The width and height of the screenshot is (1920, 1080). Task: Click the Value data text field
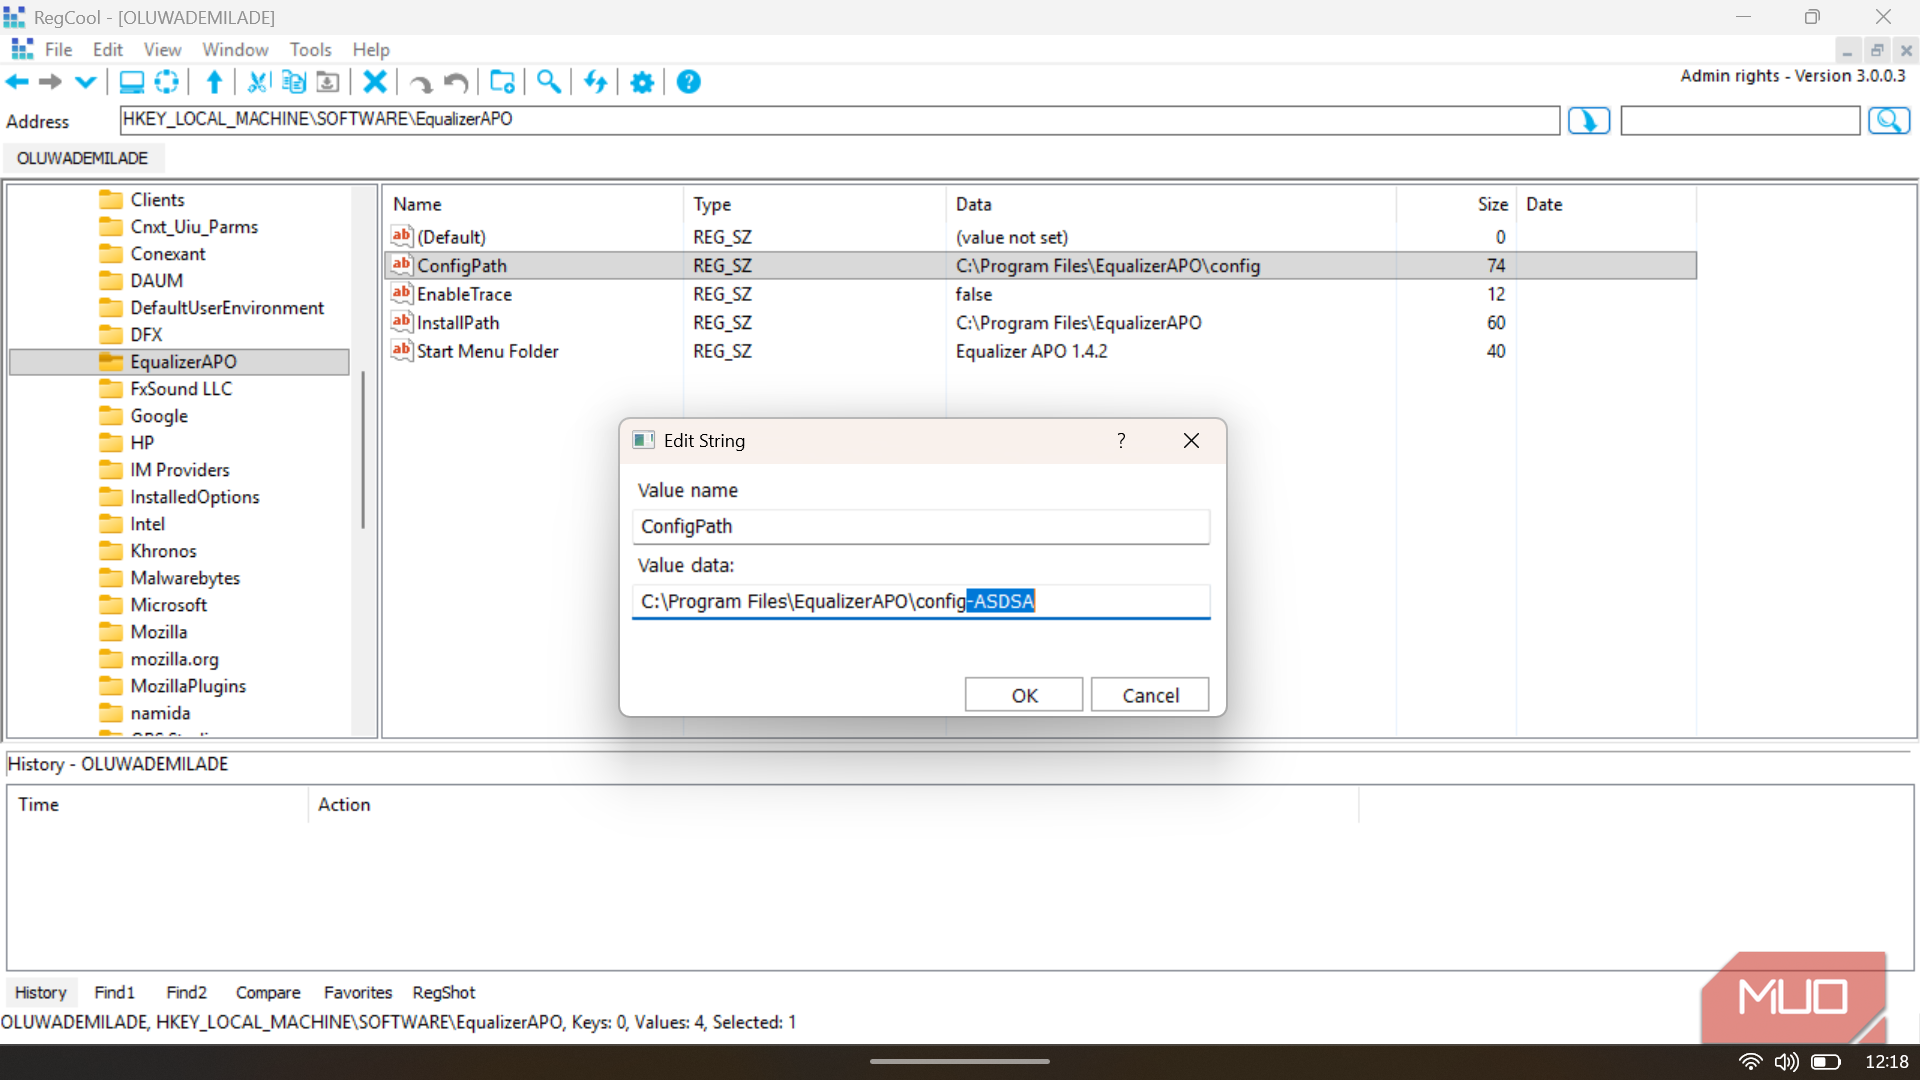pos(921,601)
